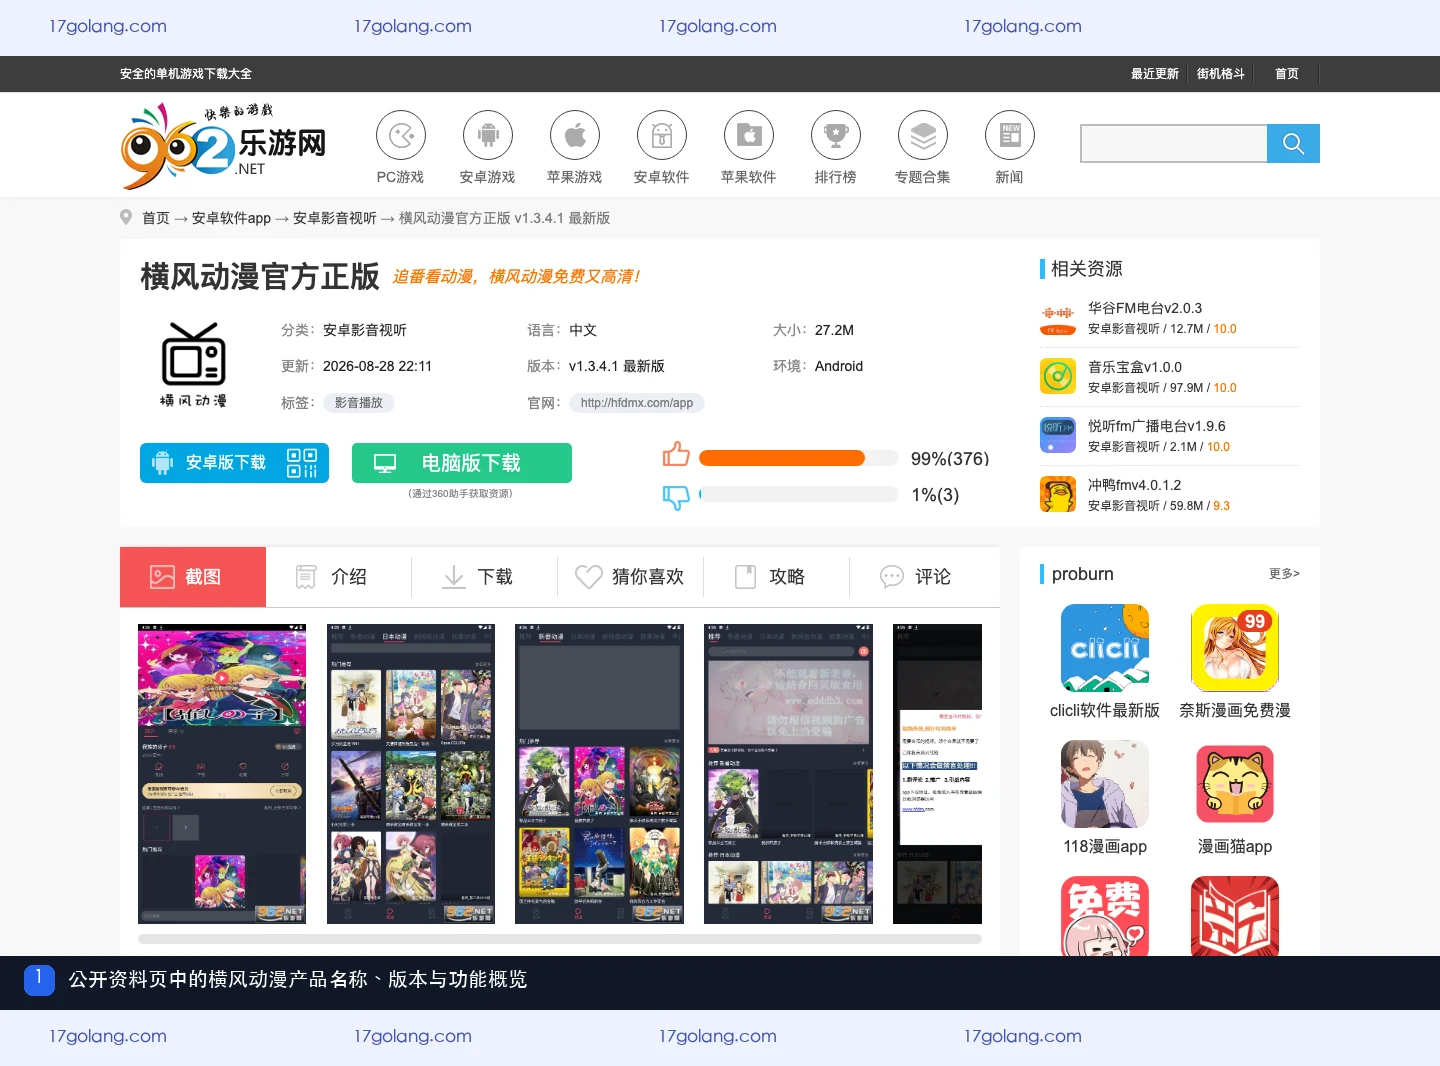The image size is (1440, 1066).
Task: Open the fifth partially visible dialog screenshot
Action: (x=938, y=774)
